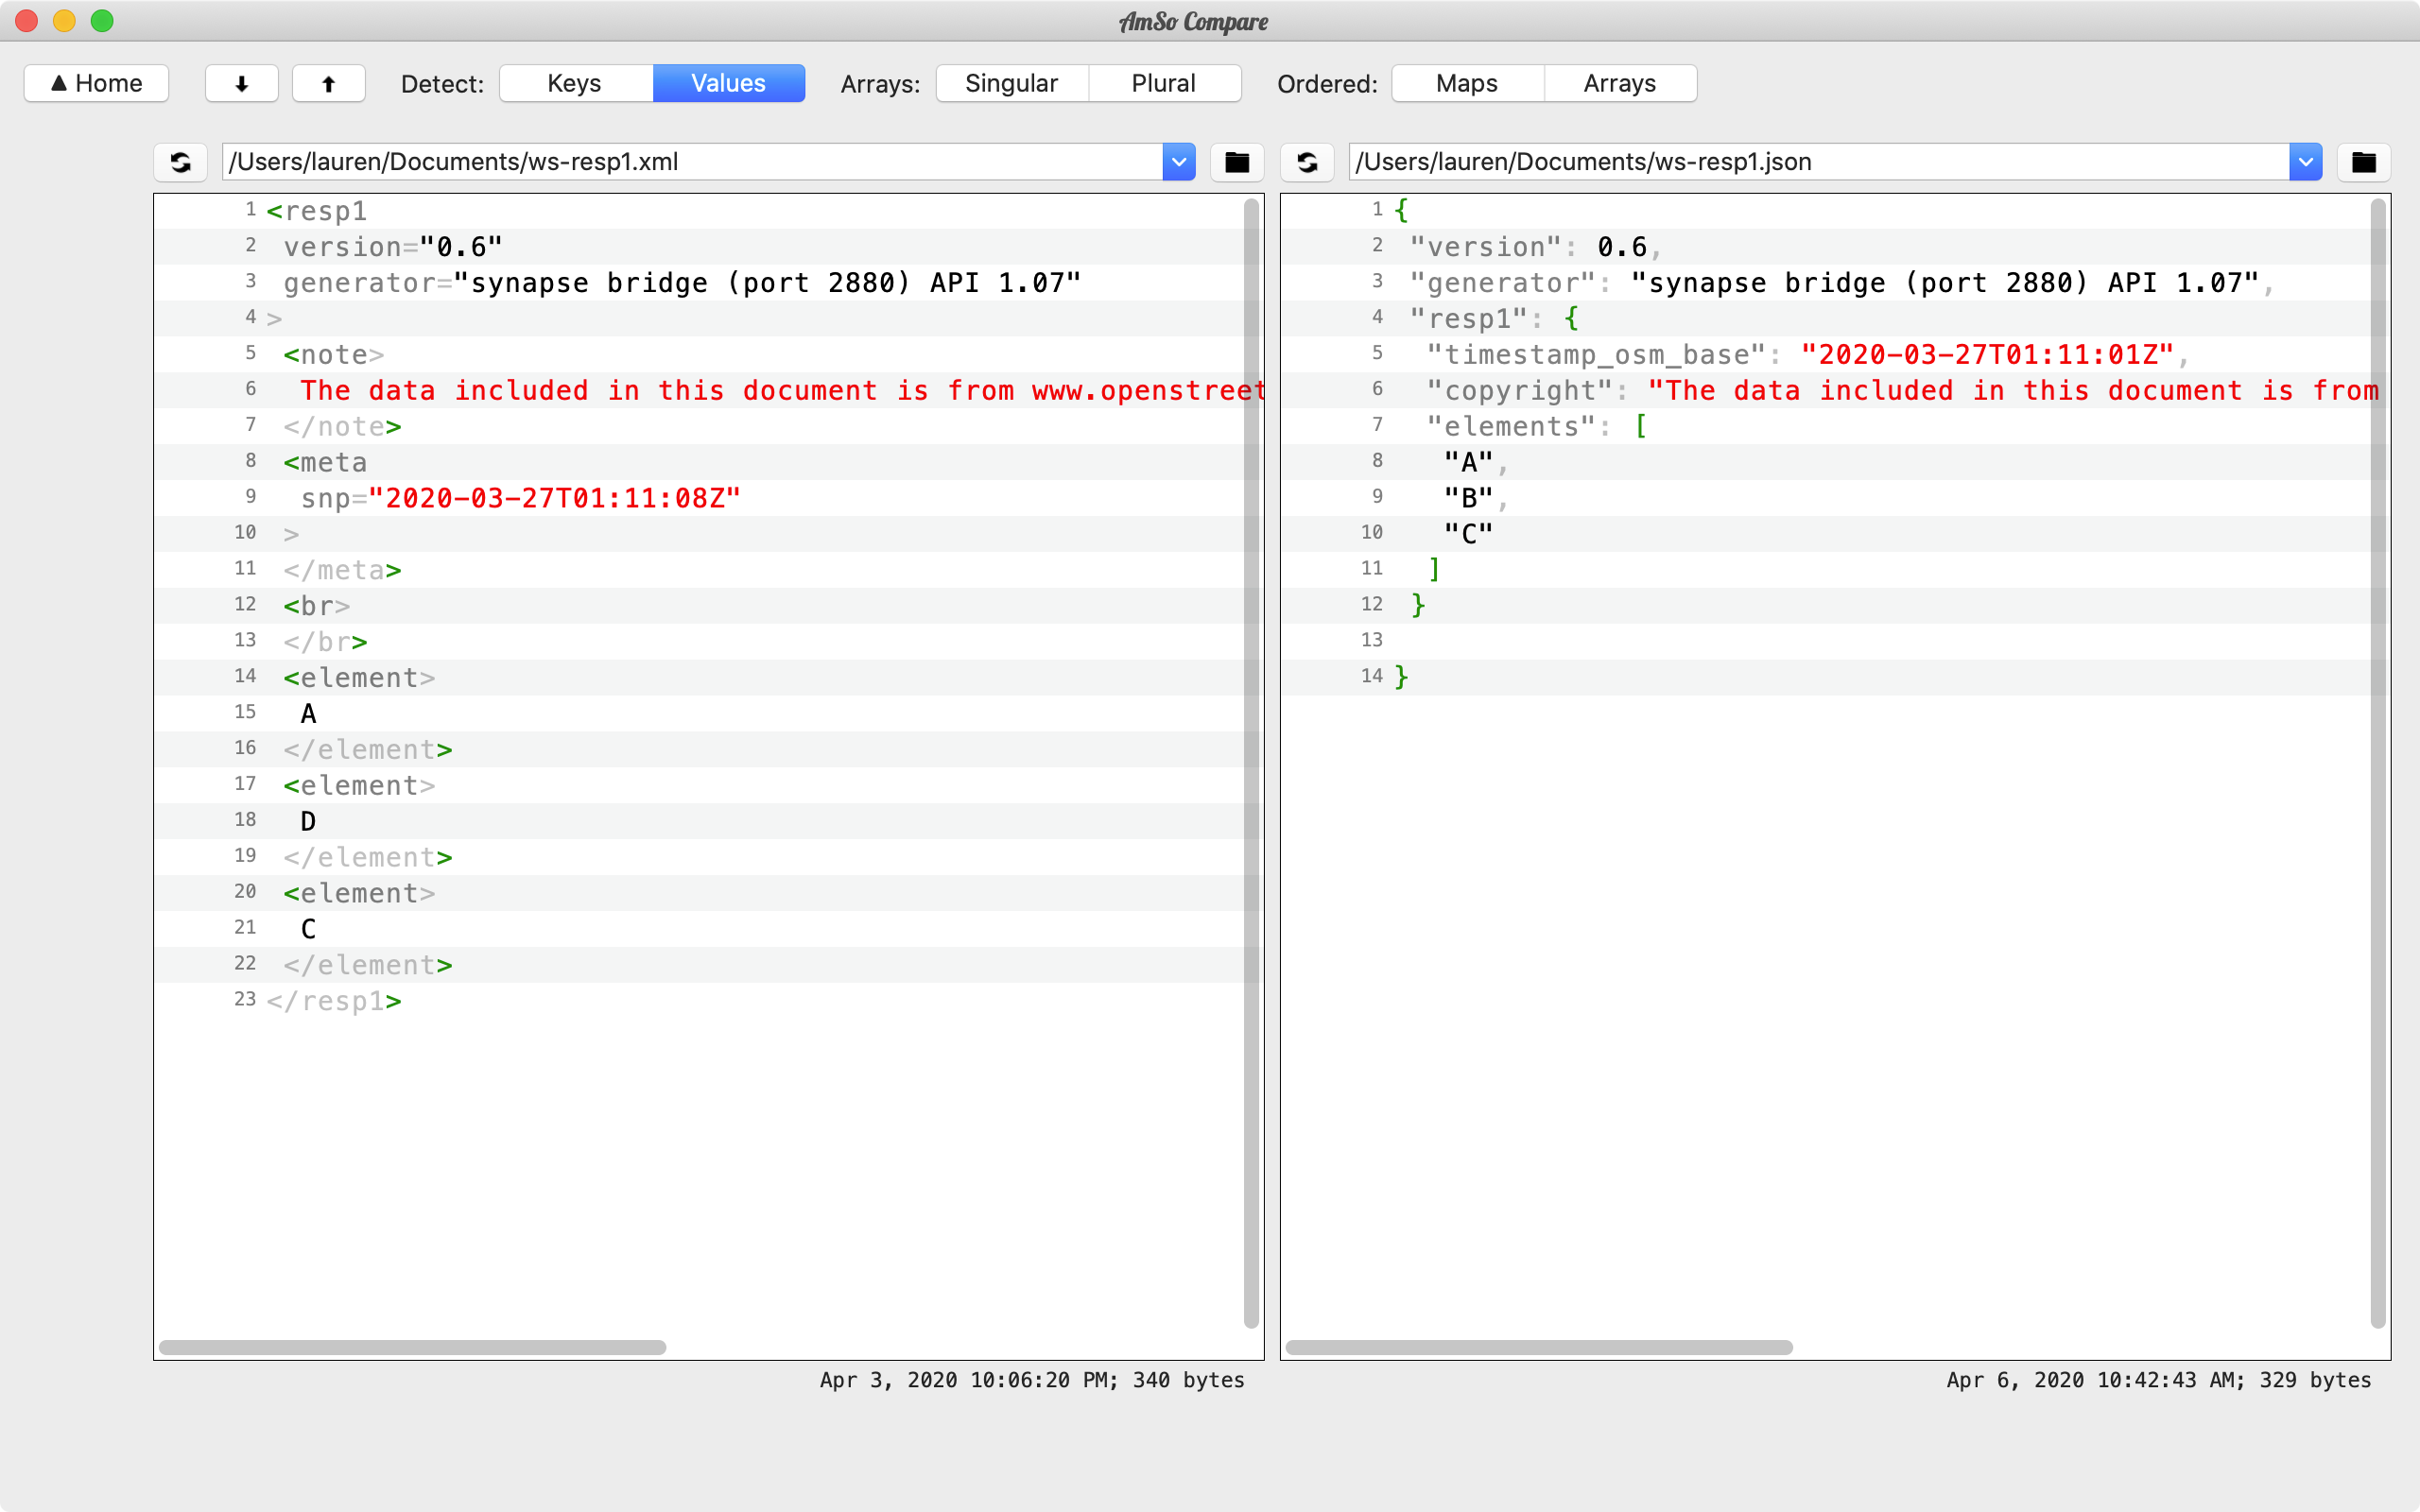Expand the left file path dropdown
2420x1512 pixels.
point(1179,162)
